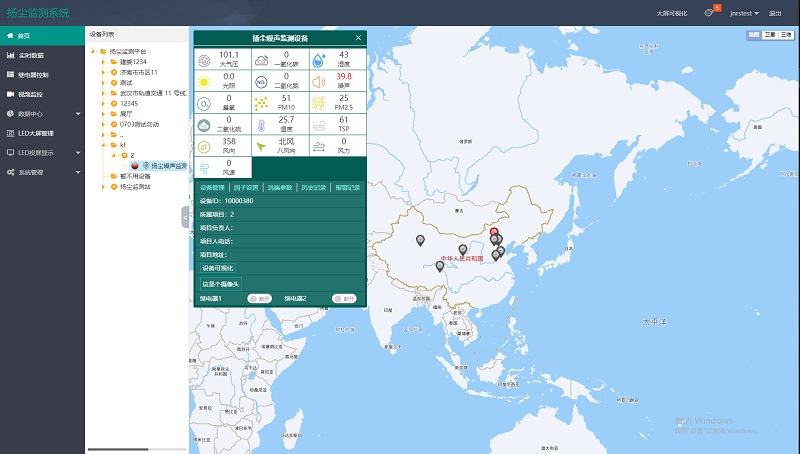Click the temperature (温度) thermometer icon
Screen dimensions: 800x454
tap(262, 125)
